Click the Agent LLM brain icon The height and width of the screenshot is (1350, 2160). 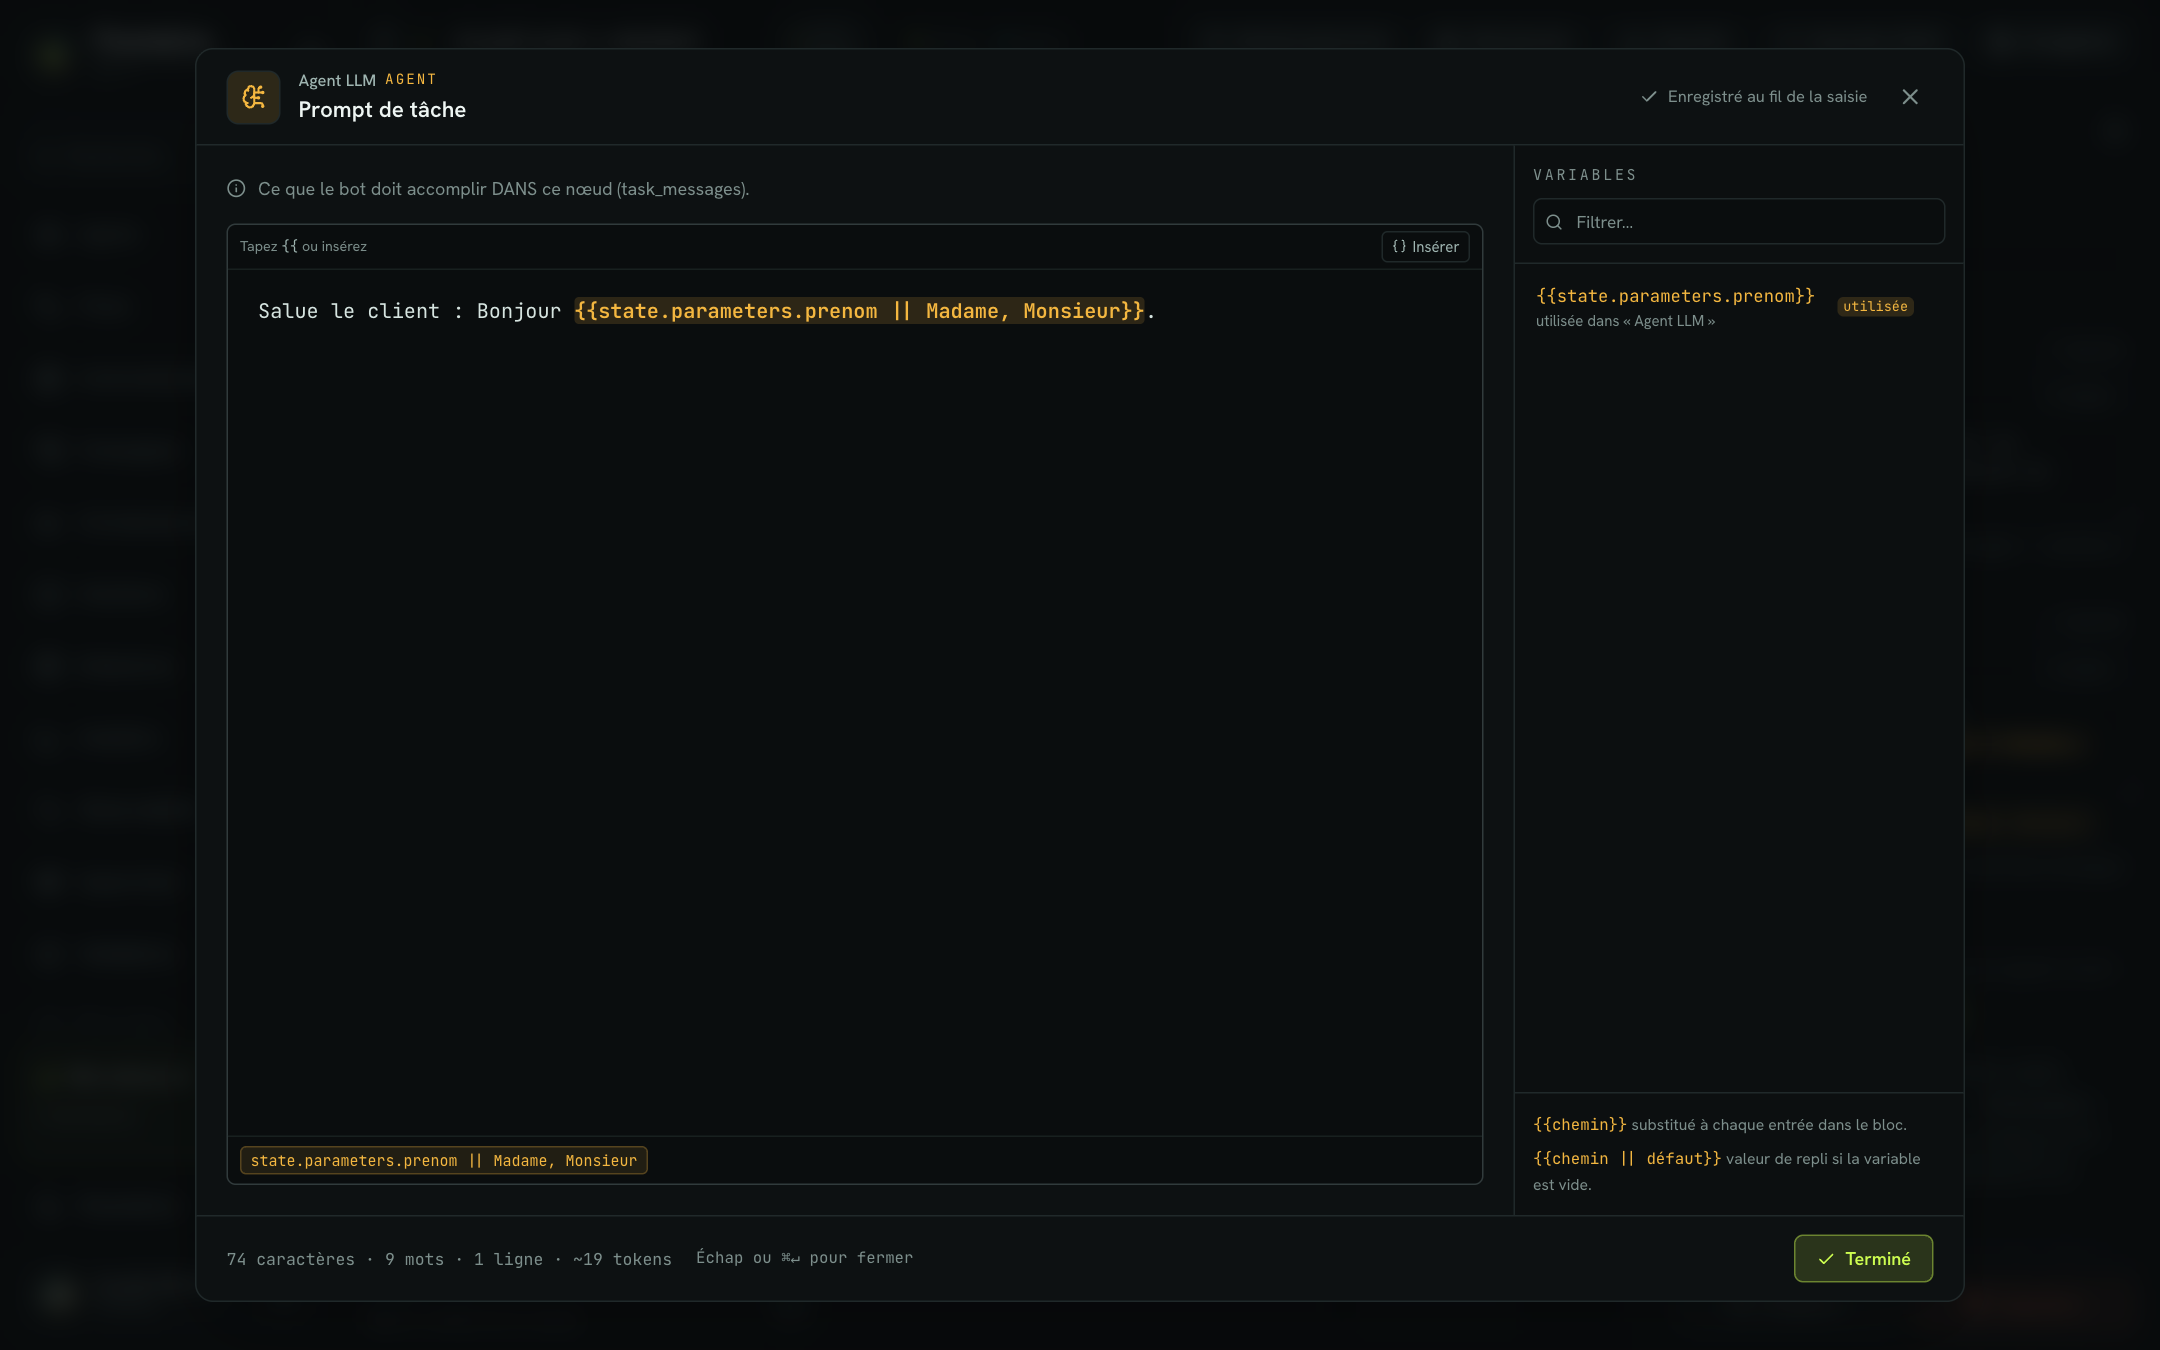click(253, 97)
